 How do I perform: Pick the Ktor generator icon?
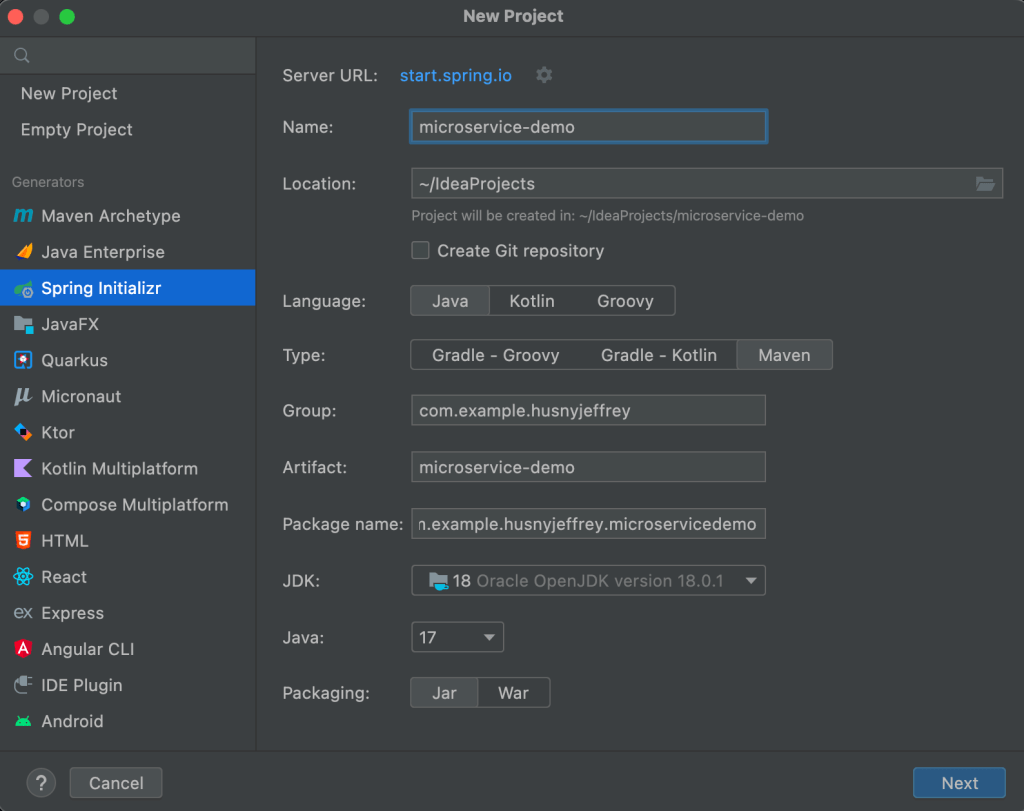pyautogui.click(x=24, y=432)
